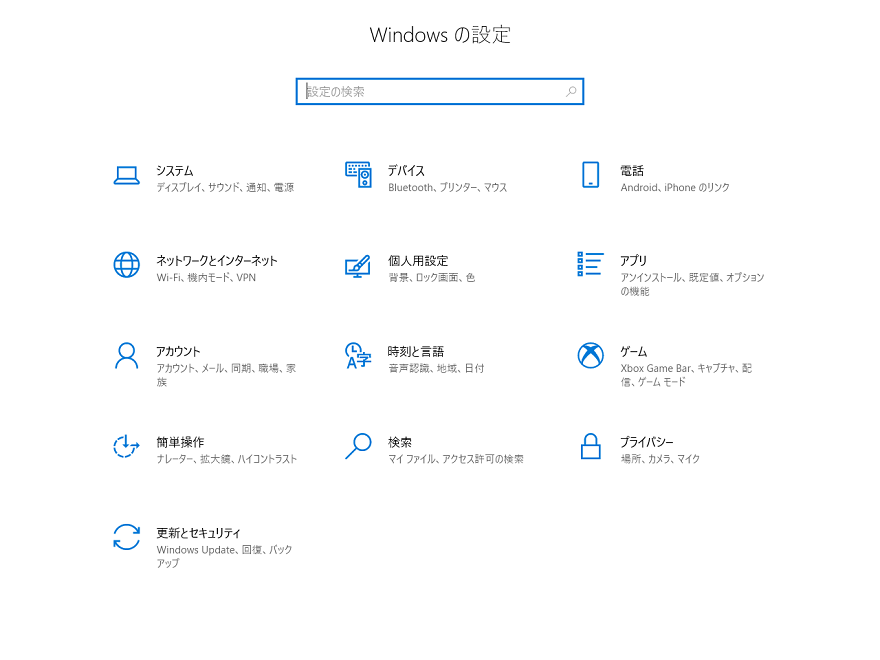Screen dimensions: 880x660
Task: Click the '背景、ロック画面、色' description
Action: point(431,278)
